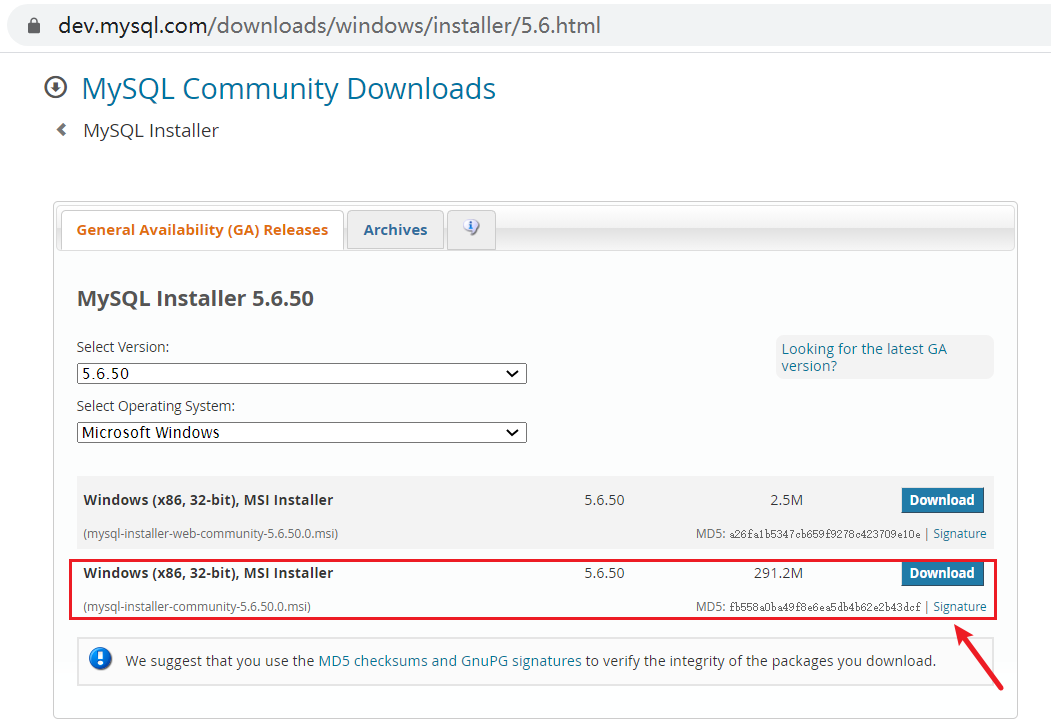The height and width of the screenshot is (719, 1051).
Task: Click the padlock icon in address bar
Action: (x=34, y=26)
